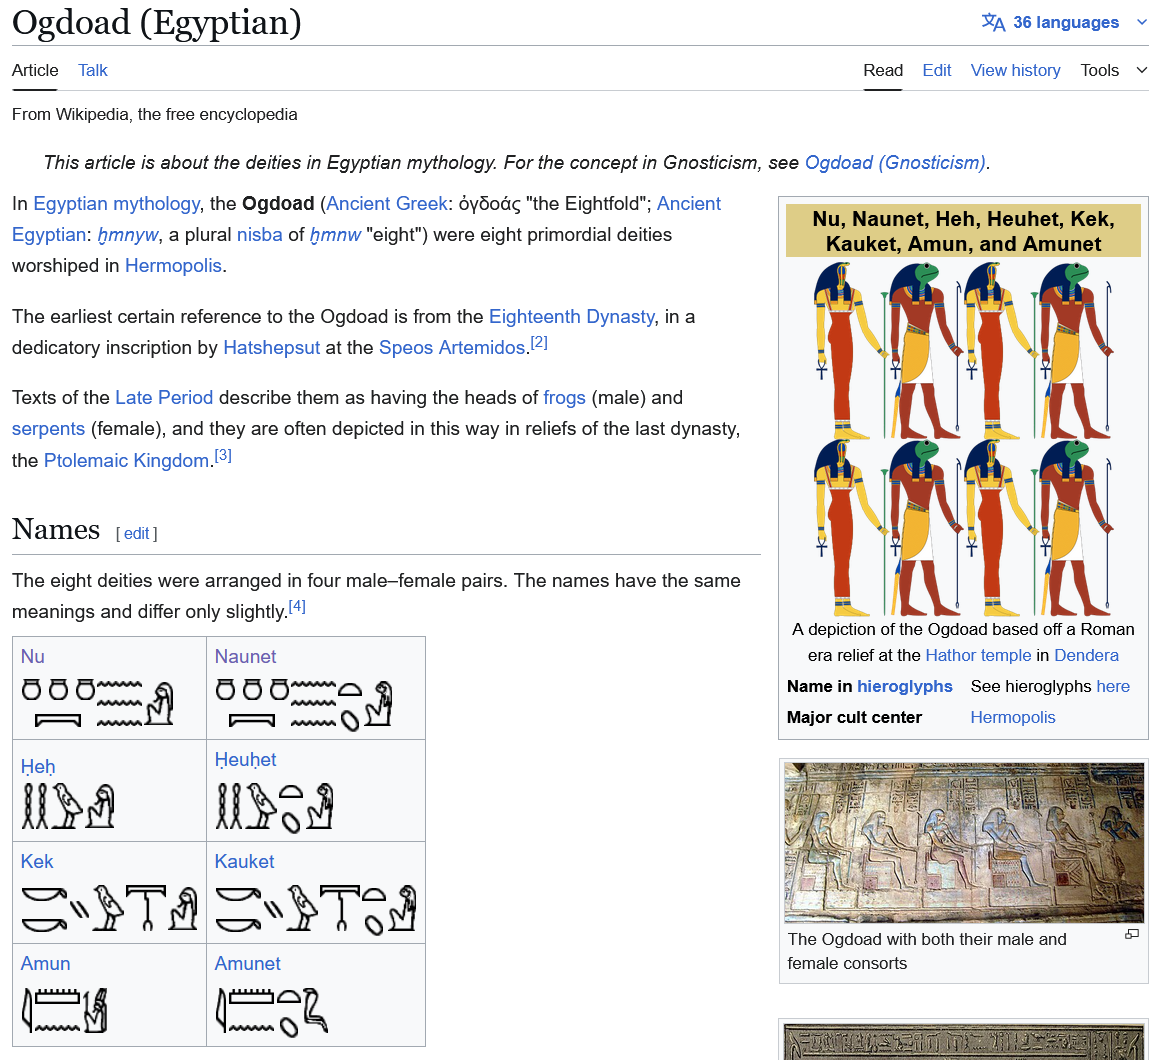Click the Hermopolis link in infobox
This screenshot has width=1161, height=1060.
coord(1012,717)
